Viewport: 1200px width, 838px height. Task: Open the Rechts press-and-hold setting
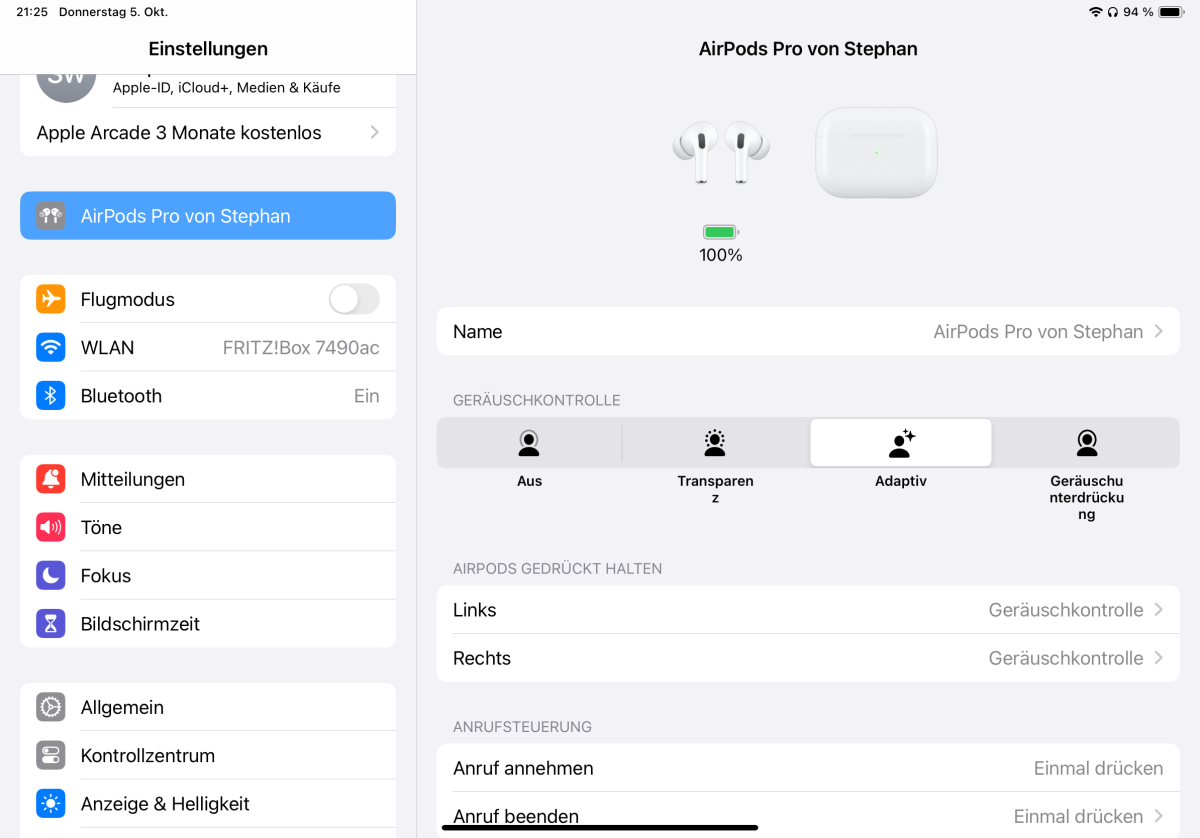pyautogui.click(x=808, y=658)
